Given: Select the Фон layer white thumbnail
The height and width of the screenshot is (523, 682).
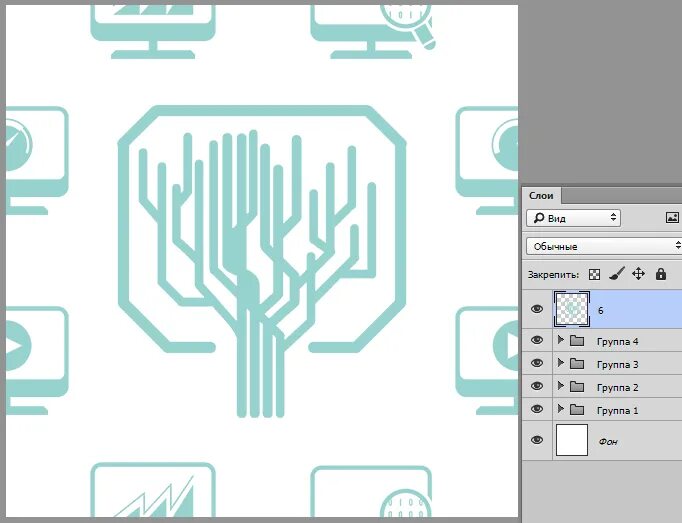Looking at the screenshot, I should [x=572, y=440].
